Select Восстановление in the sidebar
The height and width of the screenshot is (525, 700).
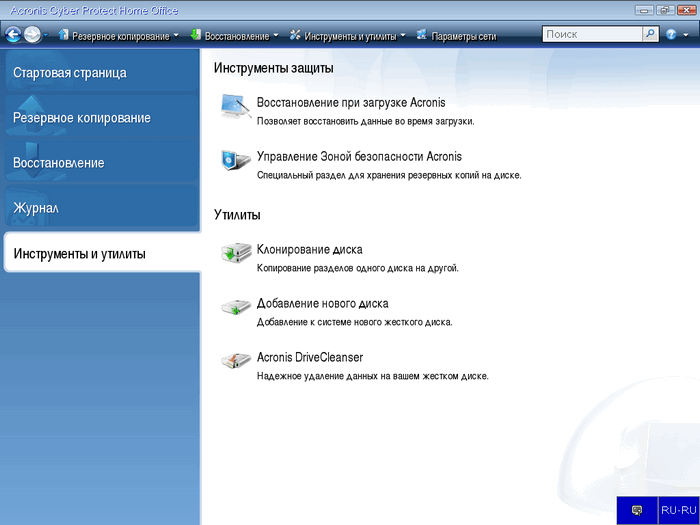tap(101, 162)
